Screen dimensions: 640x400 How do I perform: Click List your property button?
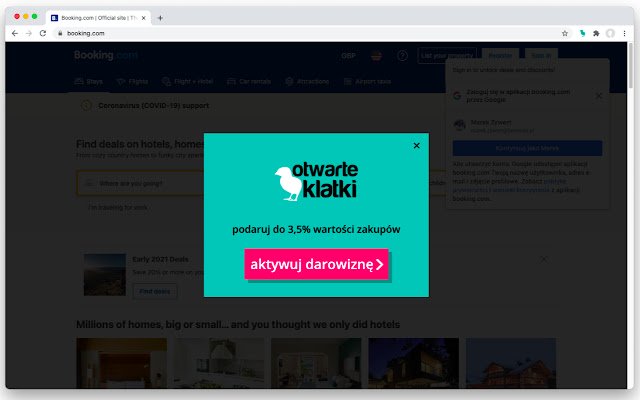(447, 56)
